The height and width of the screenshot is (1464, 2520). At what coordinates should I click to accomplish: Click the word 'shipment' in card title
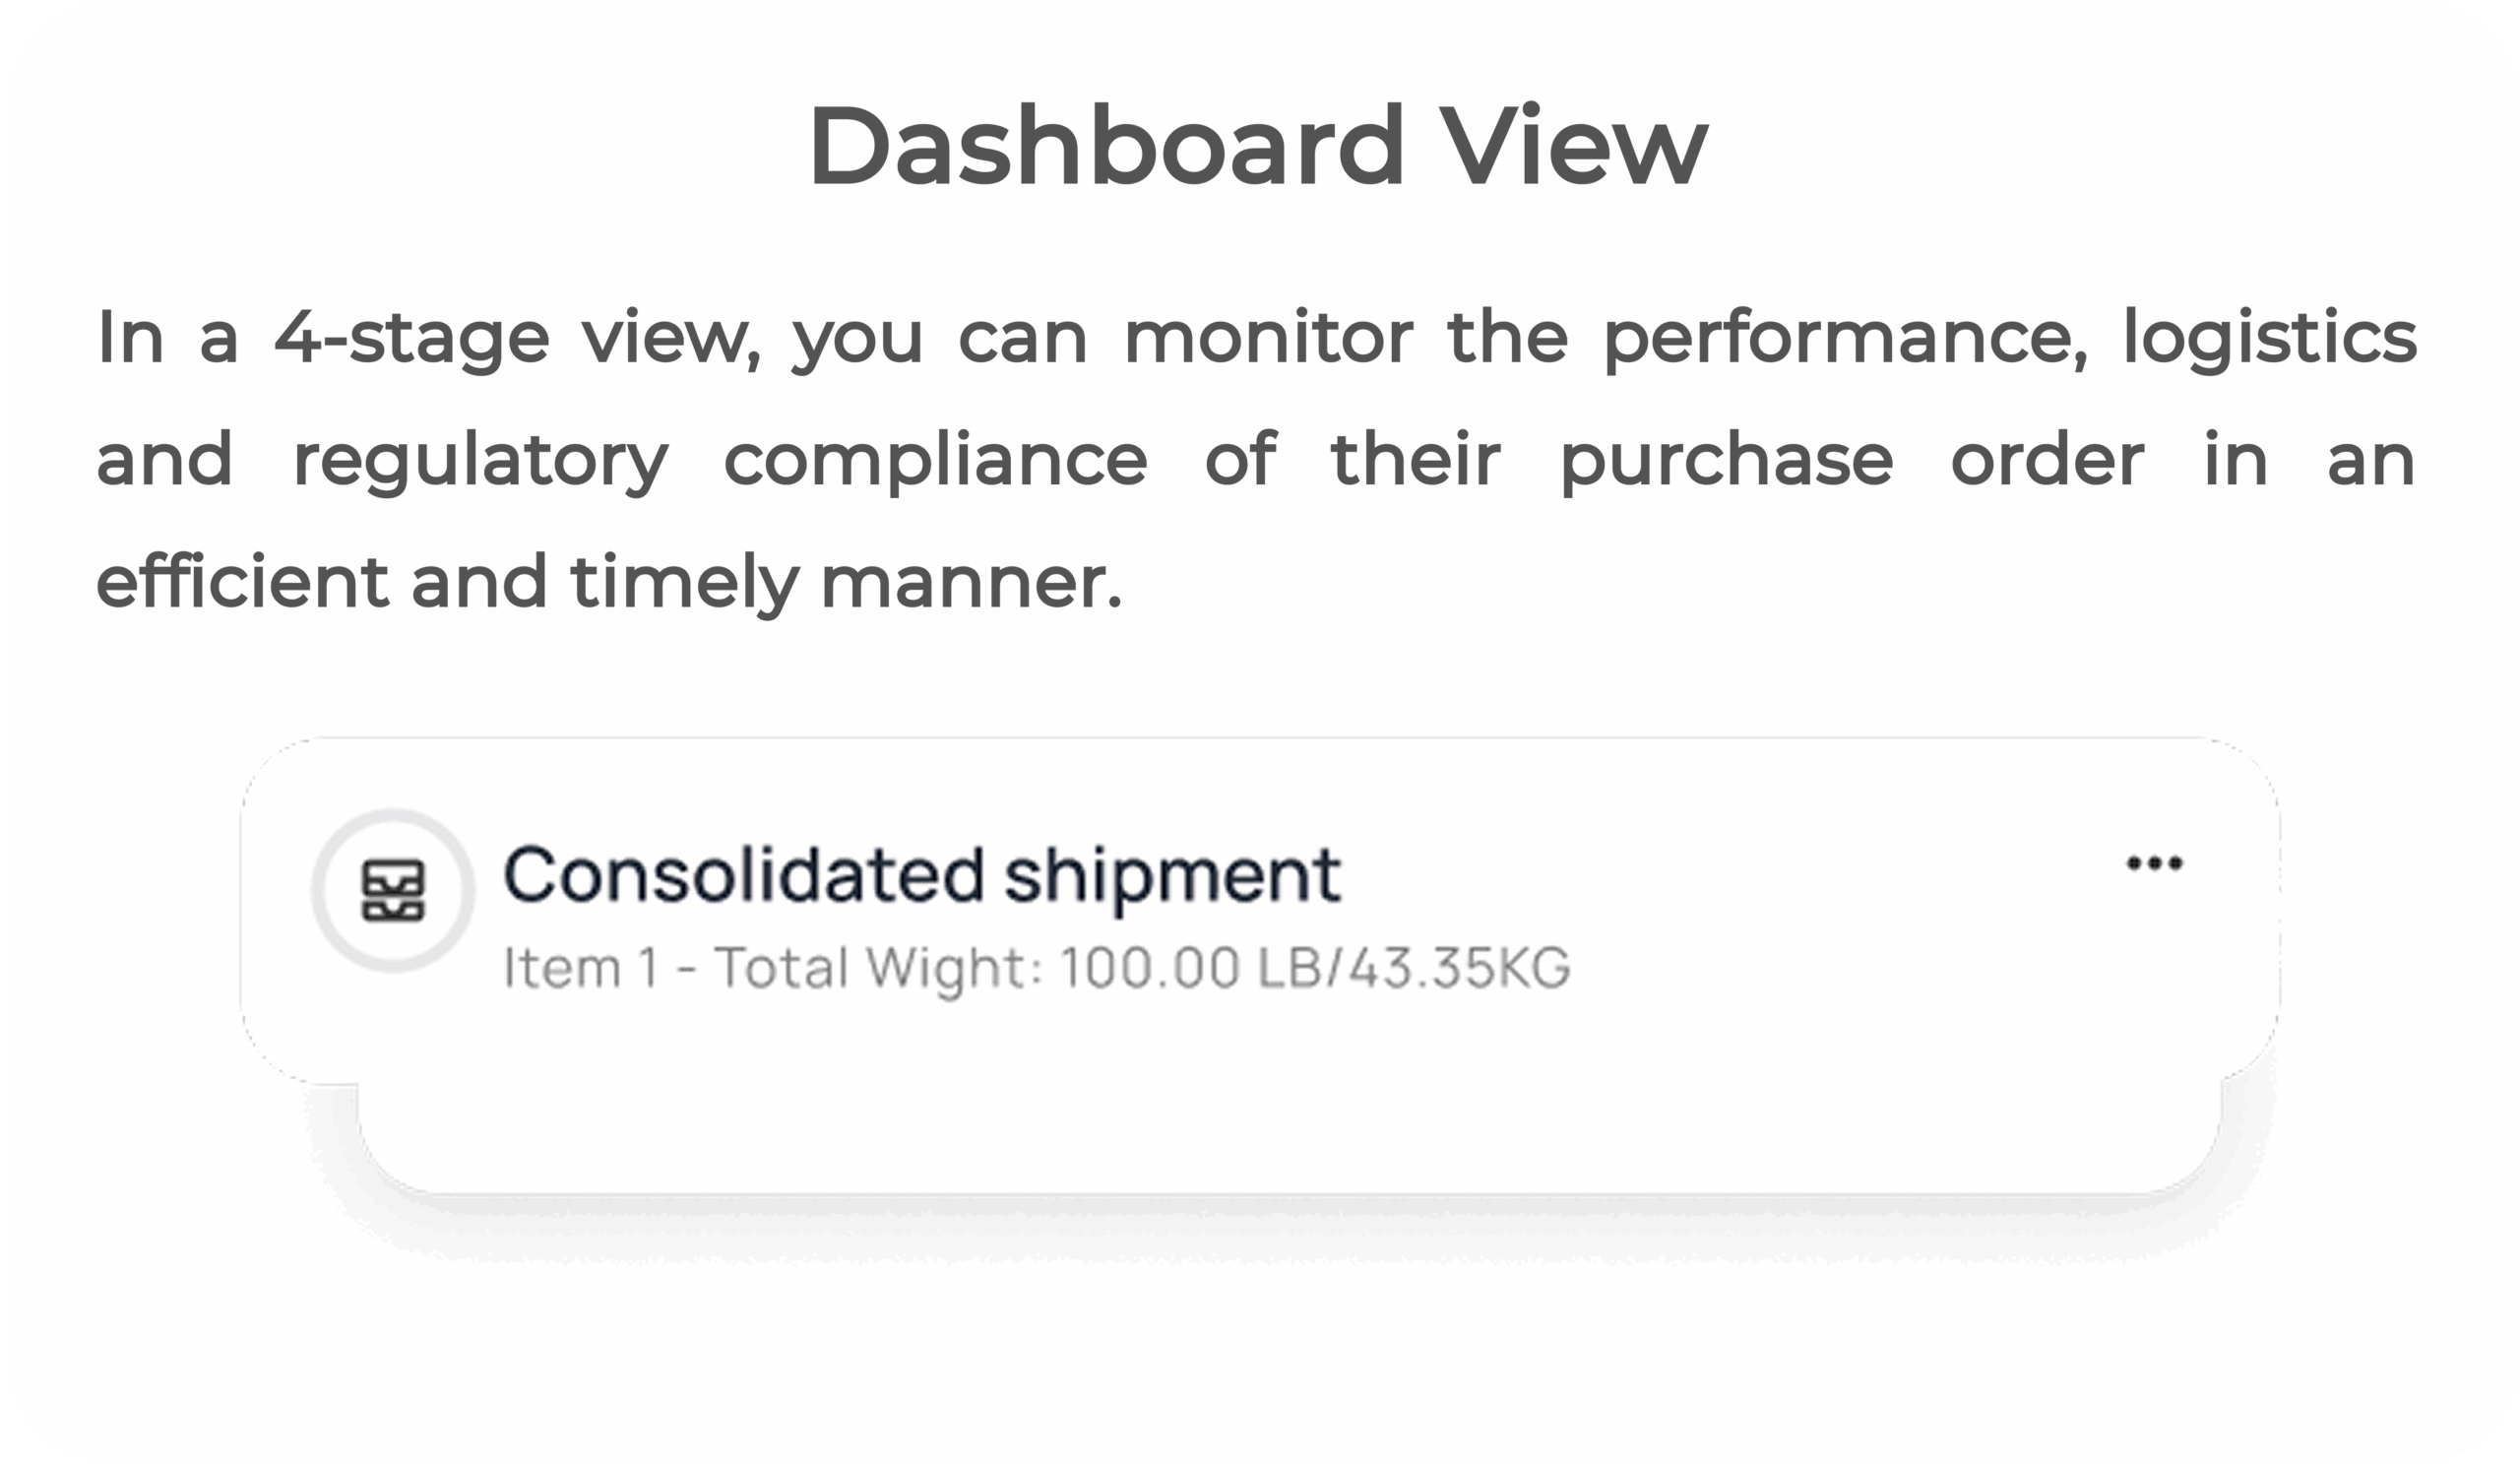[1172, 875]
